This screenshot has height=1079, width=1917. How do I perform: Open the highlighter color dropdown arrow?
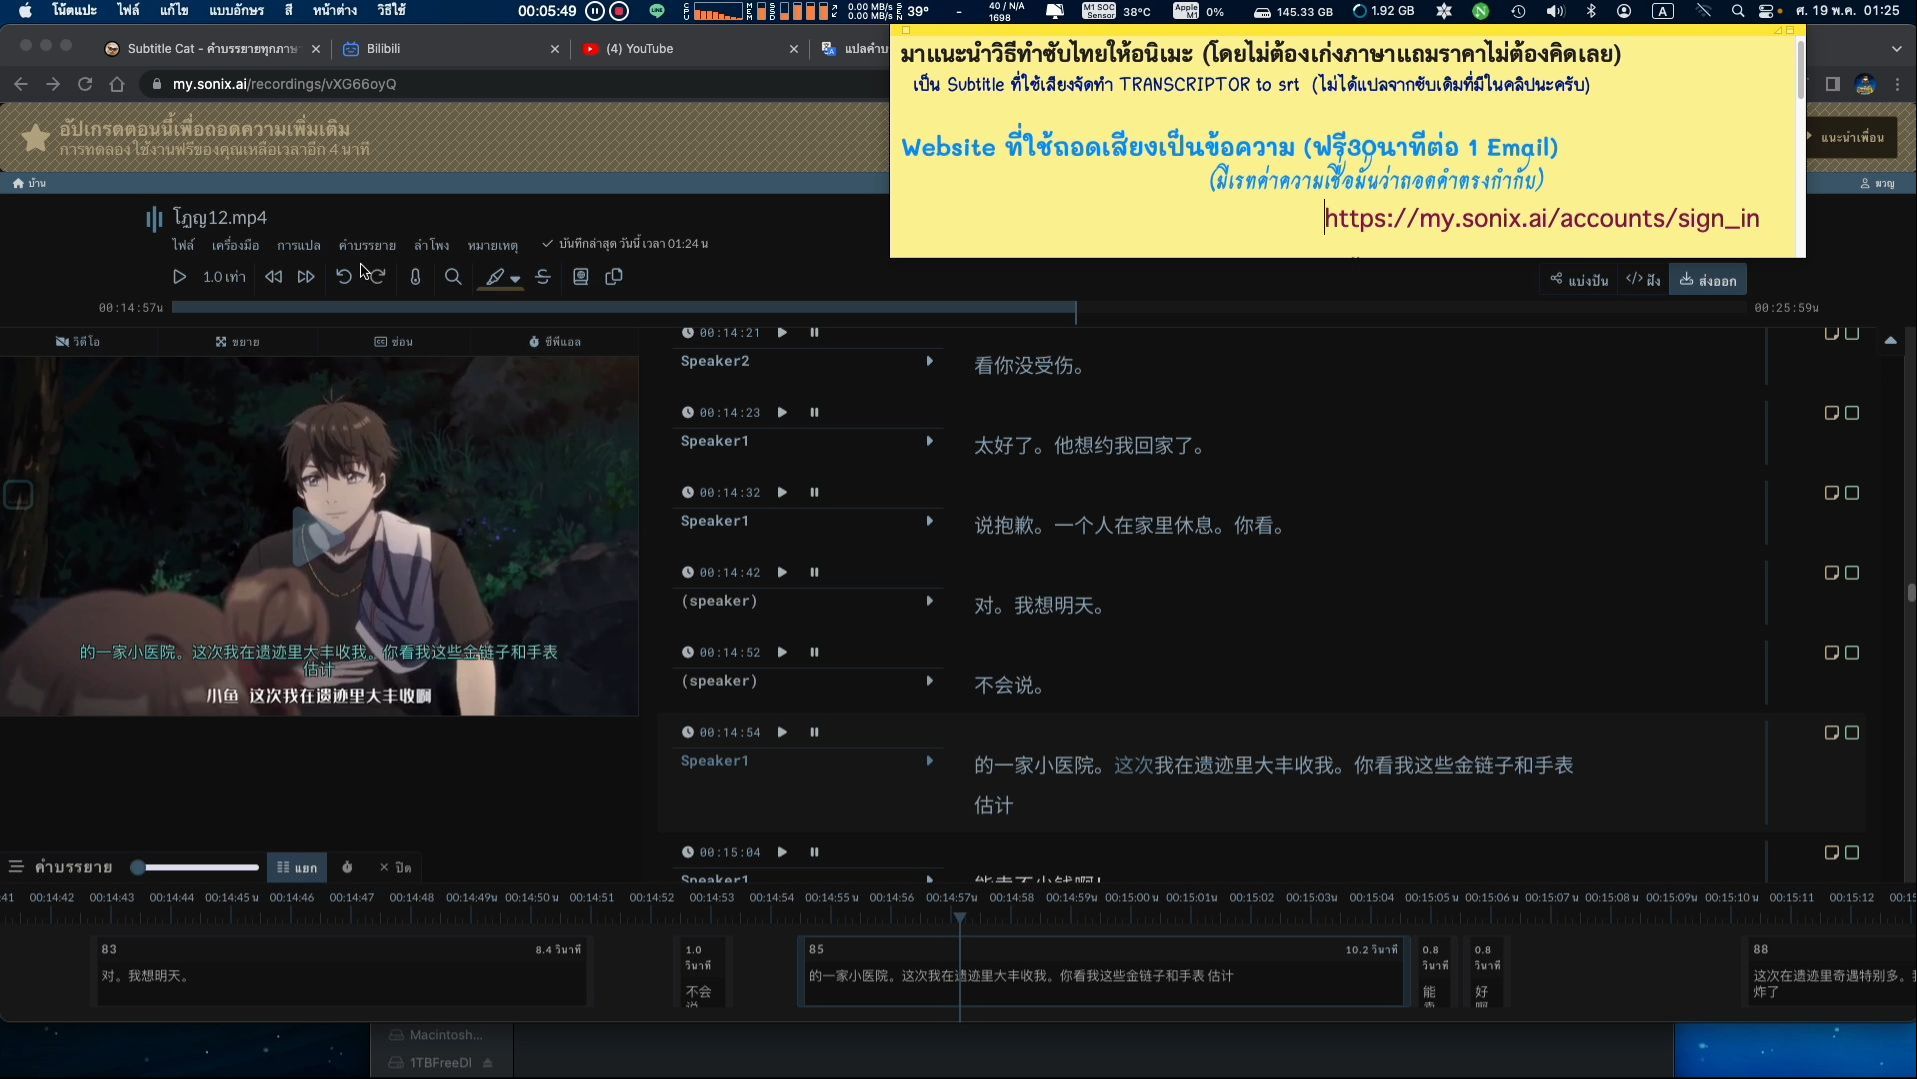click(x=515, y=279)
